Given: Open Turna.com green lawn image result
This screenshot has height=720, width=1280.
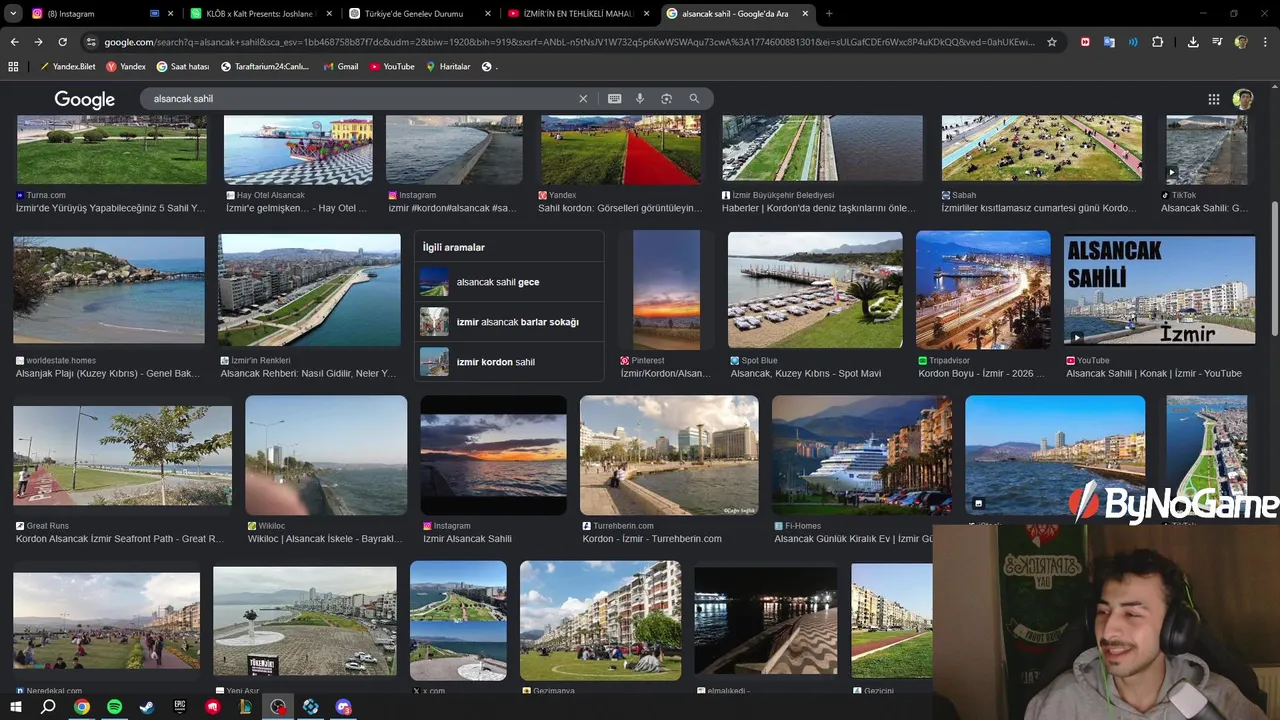Looking at the screenshot, I should (x=112, y=149).
